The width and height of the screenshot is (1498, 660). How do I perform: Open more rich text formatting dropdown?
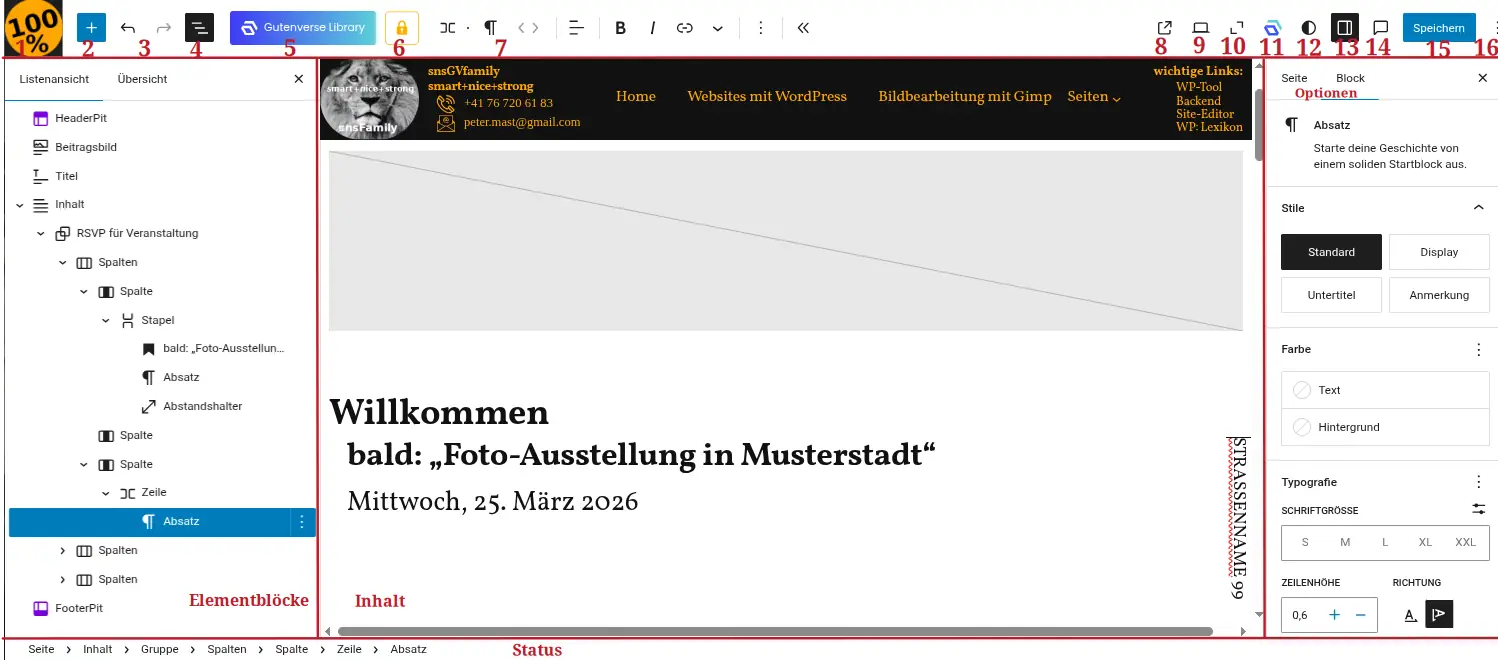coord(718,28)
